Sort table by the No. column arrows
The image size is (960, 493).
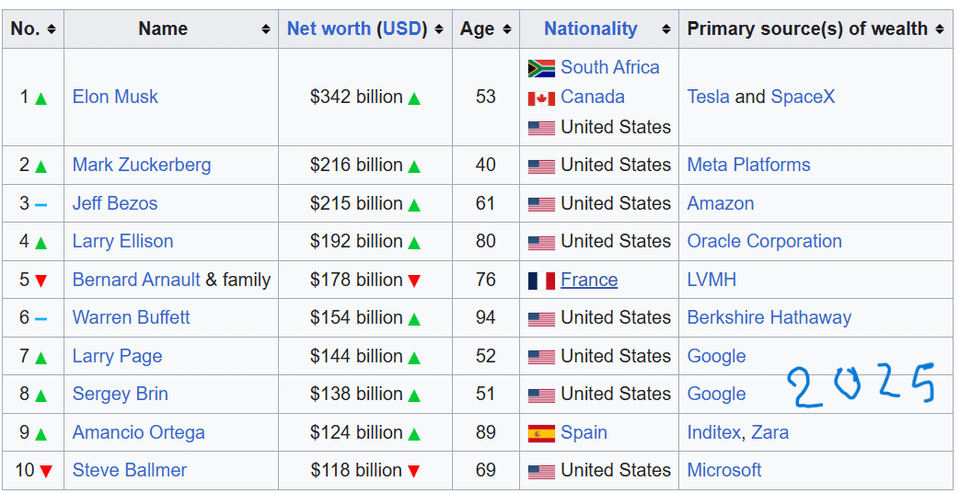coord(51,29)
